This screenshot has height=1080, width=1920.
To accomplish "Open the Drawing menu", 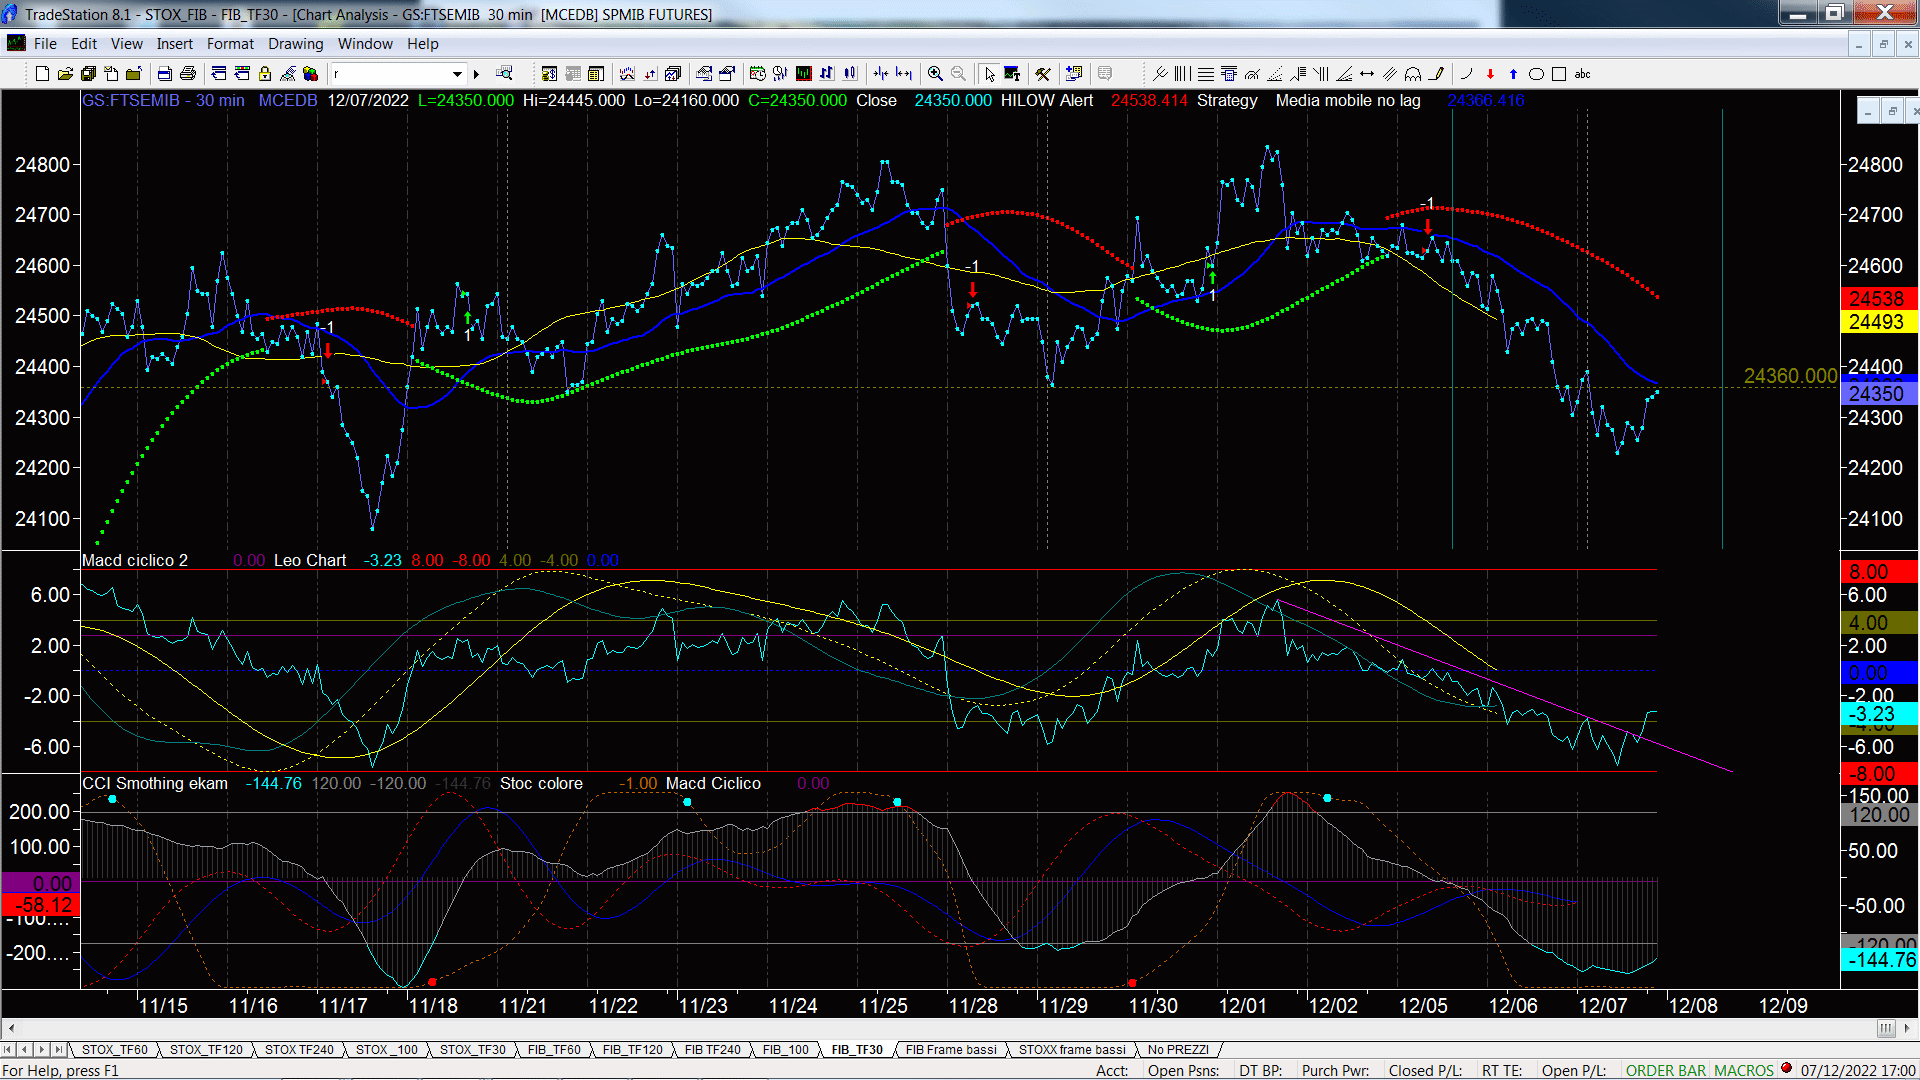I will pos(296,44).
